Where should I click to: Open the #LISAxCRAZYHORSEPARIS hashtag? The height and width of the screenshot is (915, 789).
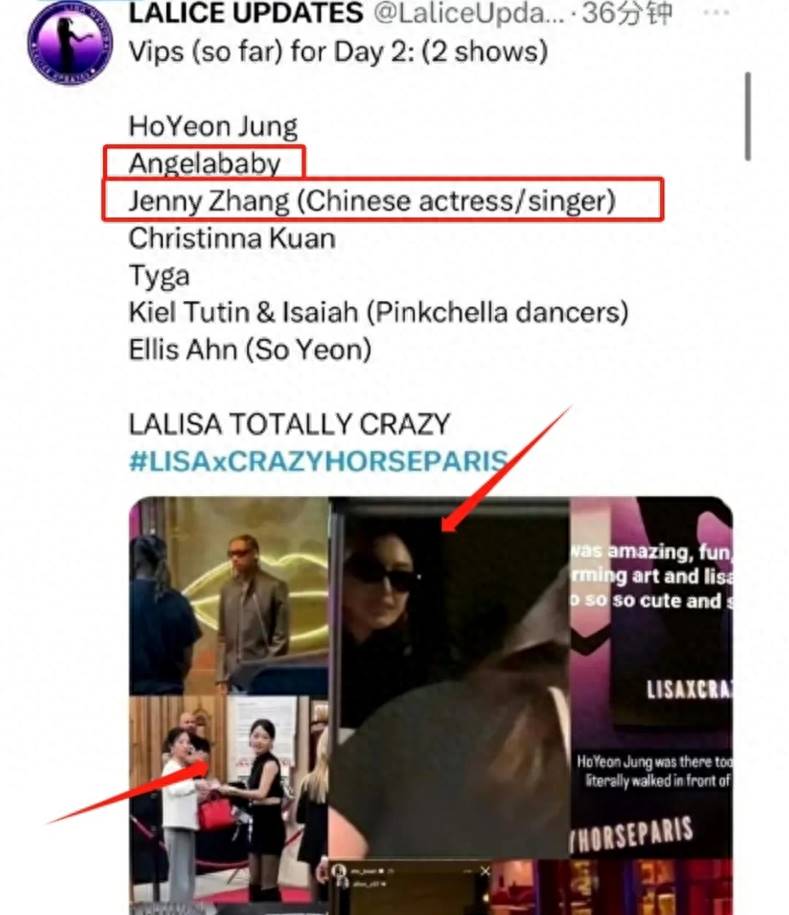tap(319, 461)
